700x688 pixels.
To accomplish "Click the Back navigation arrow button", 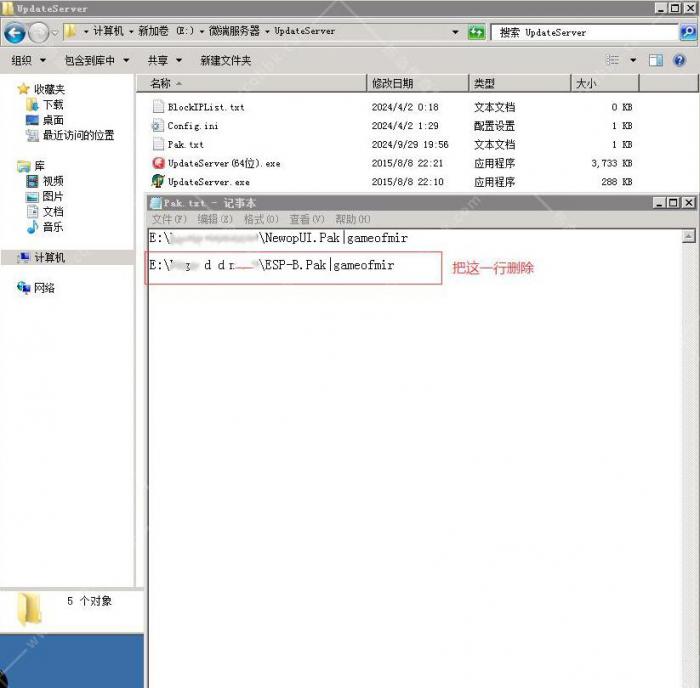I will (15, 33).
